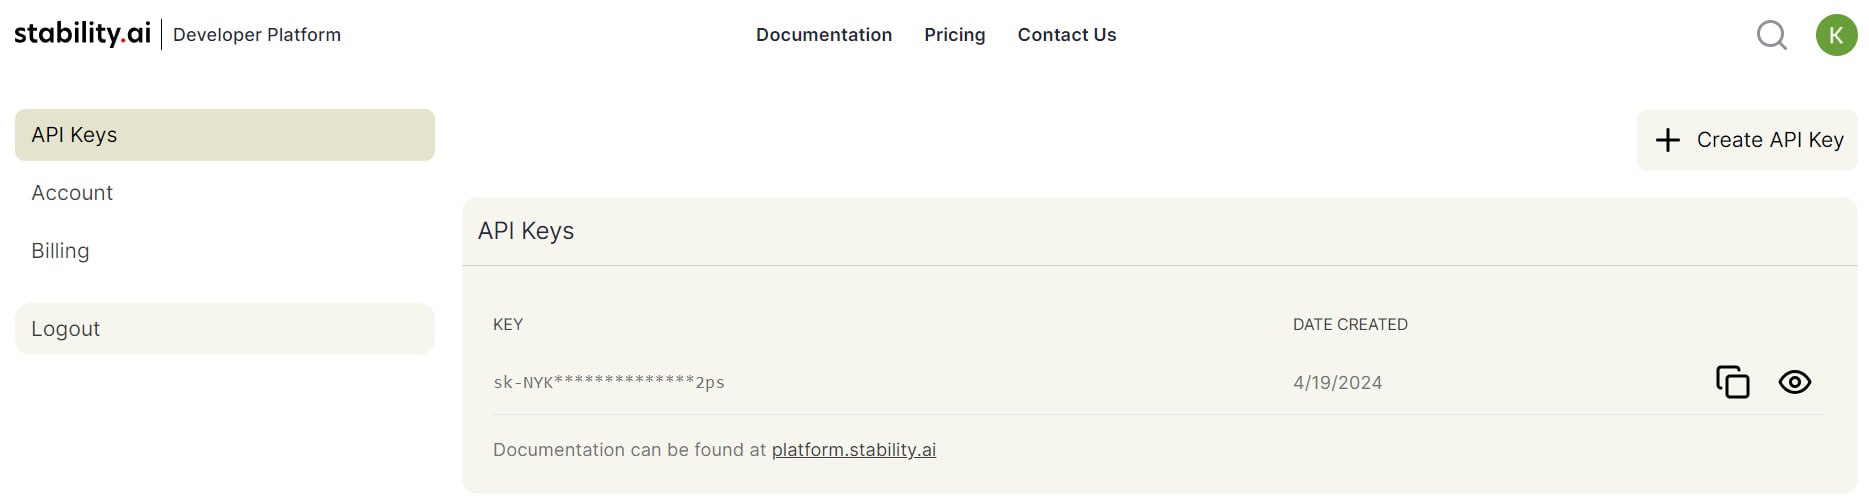
Task: Click the DATE CREATED column header
Action: click(1349, 324)
